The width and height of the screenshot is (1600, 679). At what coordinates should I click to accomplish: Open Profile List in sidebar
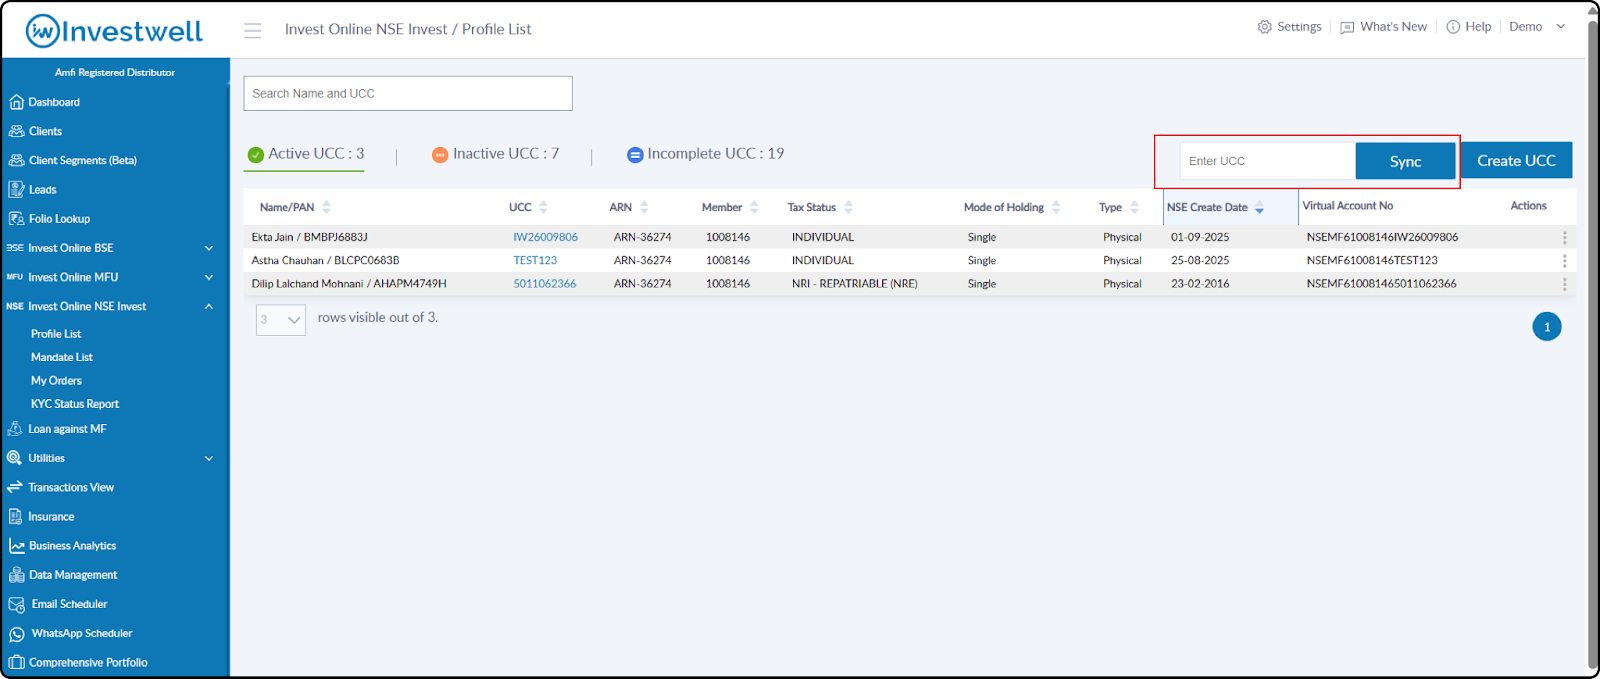(56, 334)
